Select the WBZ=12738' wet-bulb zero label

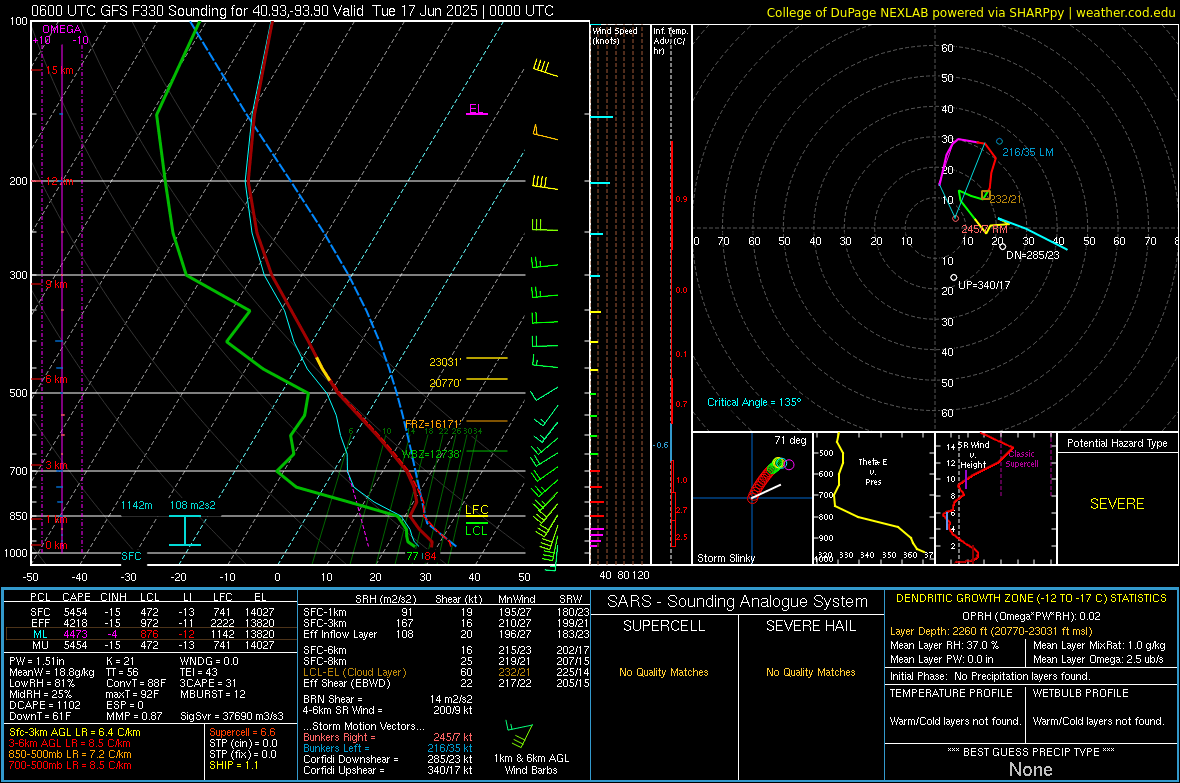click(x=431, y=453)
